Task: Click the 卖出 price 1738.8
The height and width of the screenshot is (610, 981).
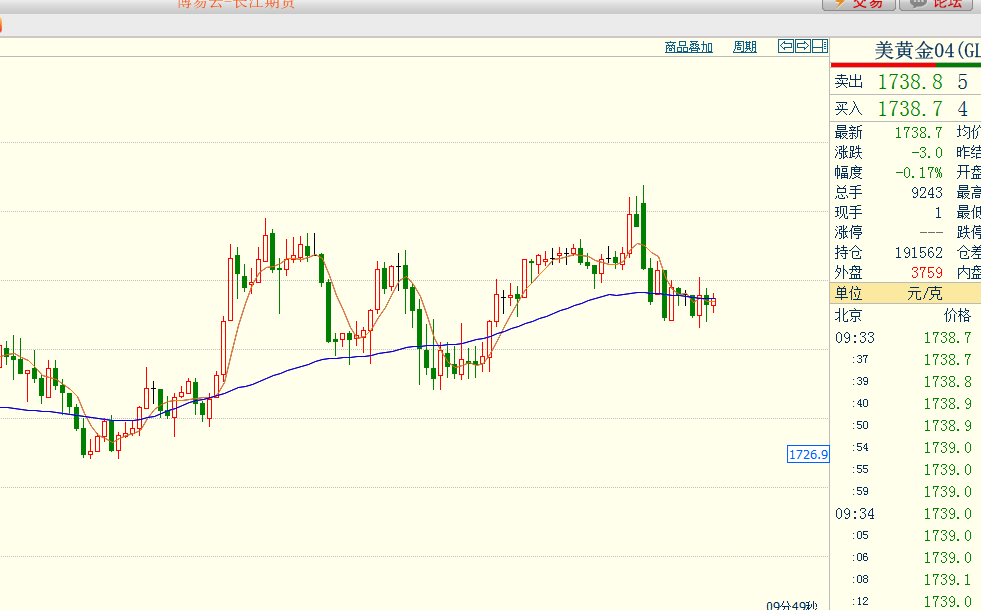Action: pos(910,83)
